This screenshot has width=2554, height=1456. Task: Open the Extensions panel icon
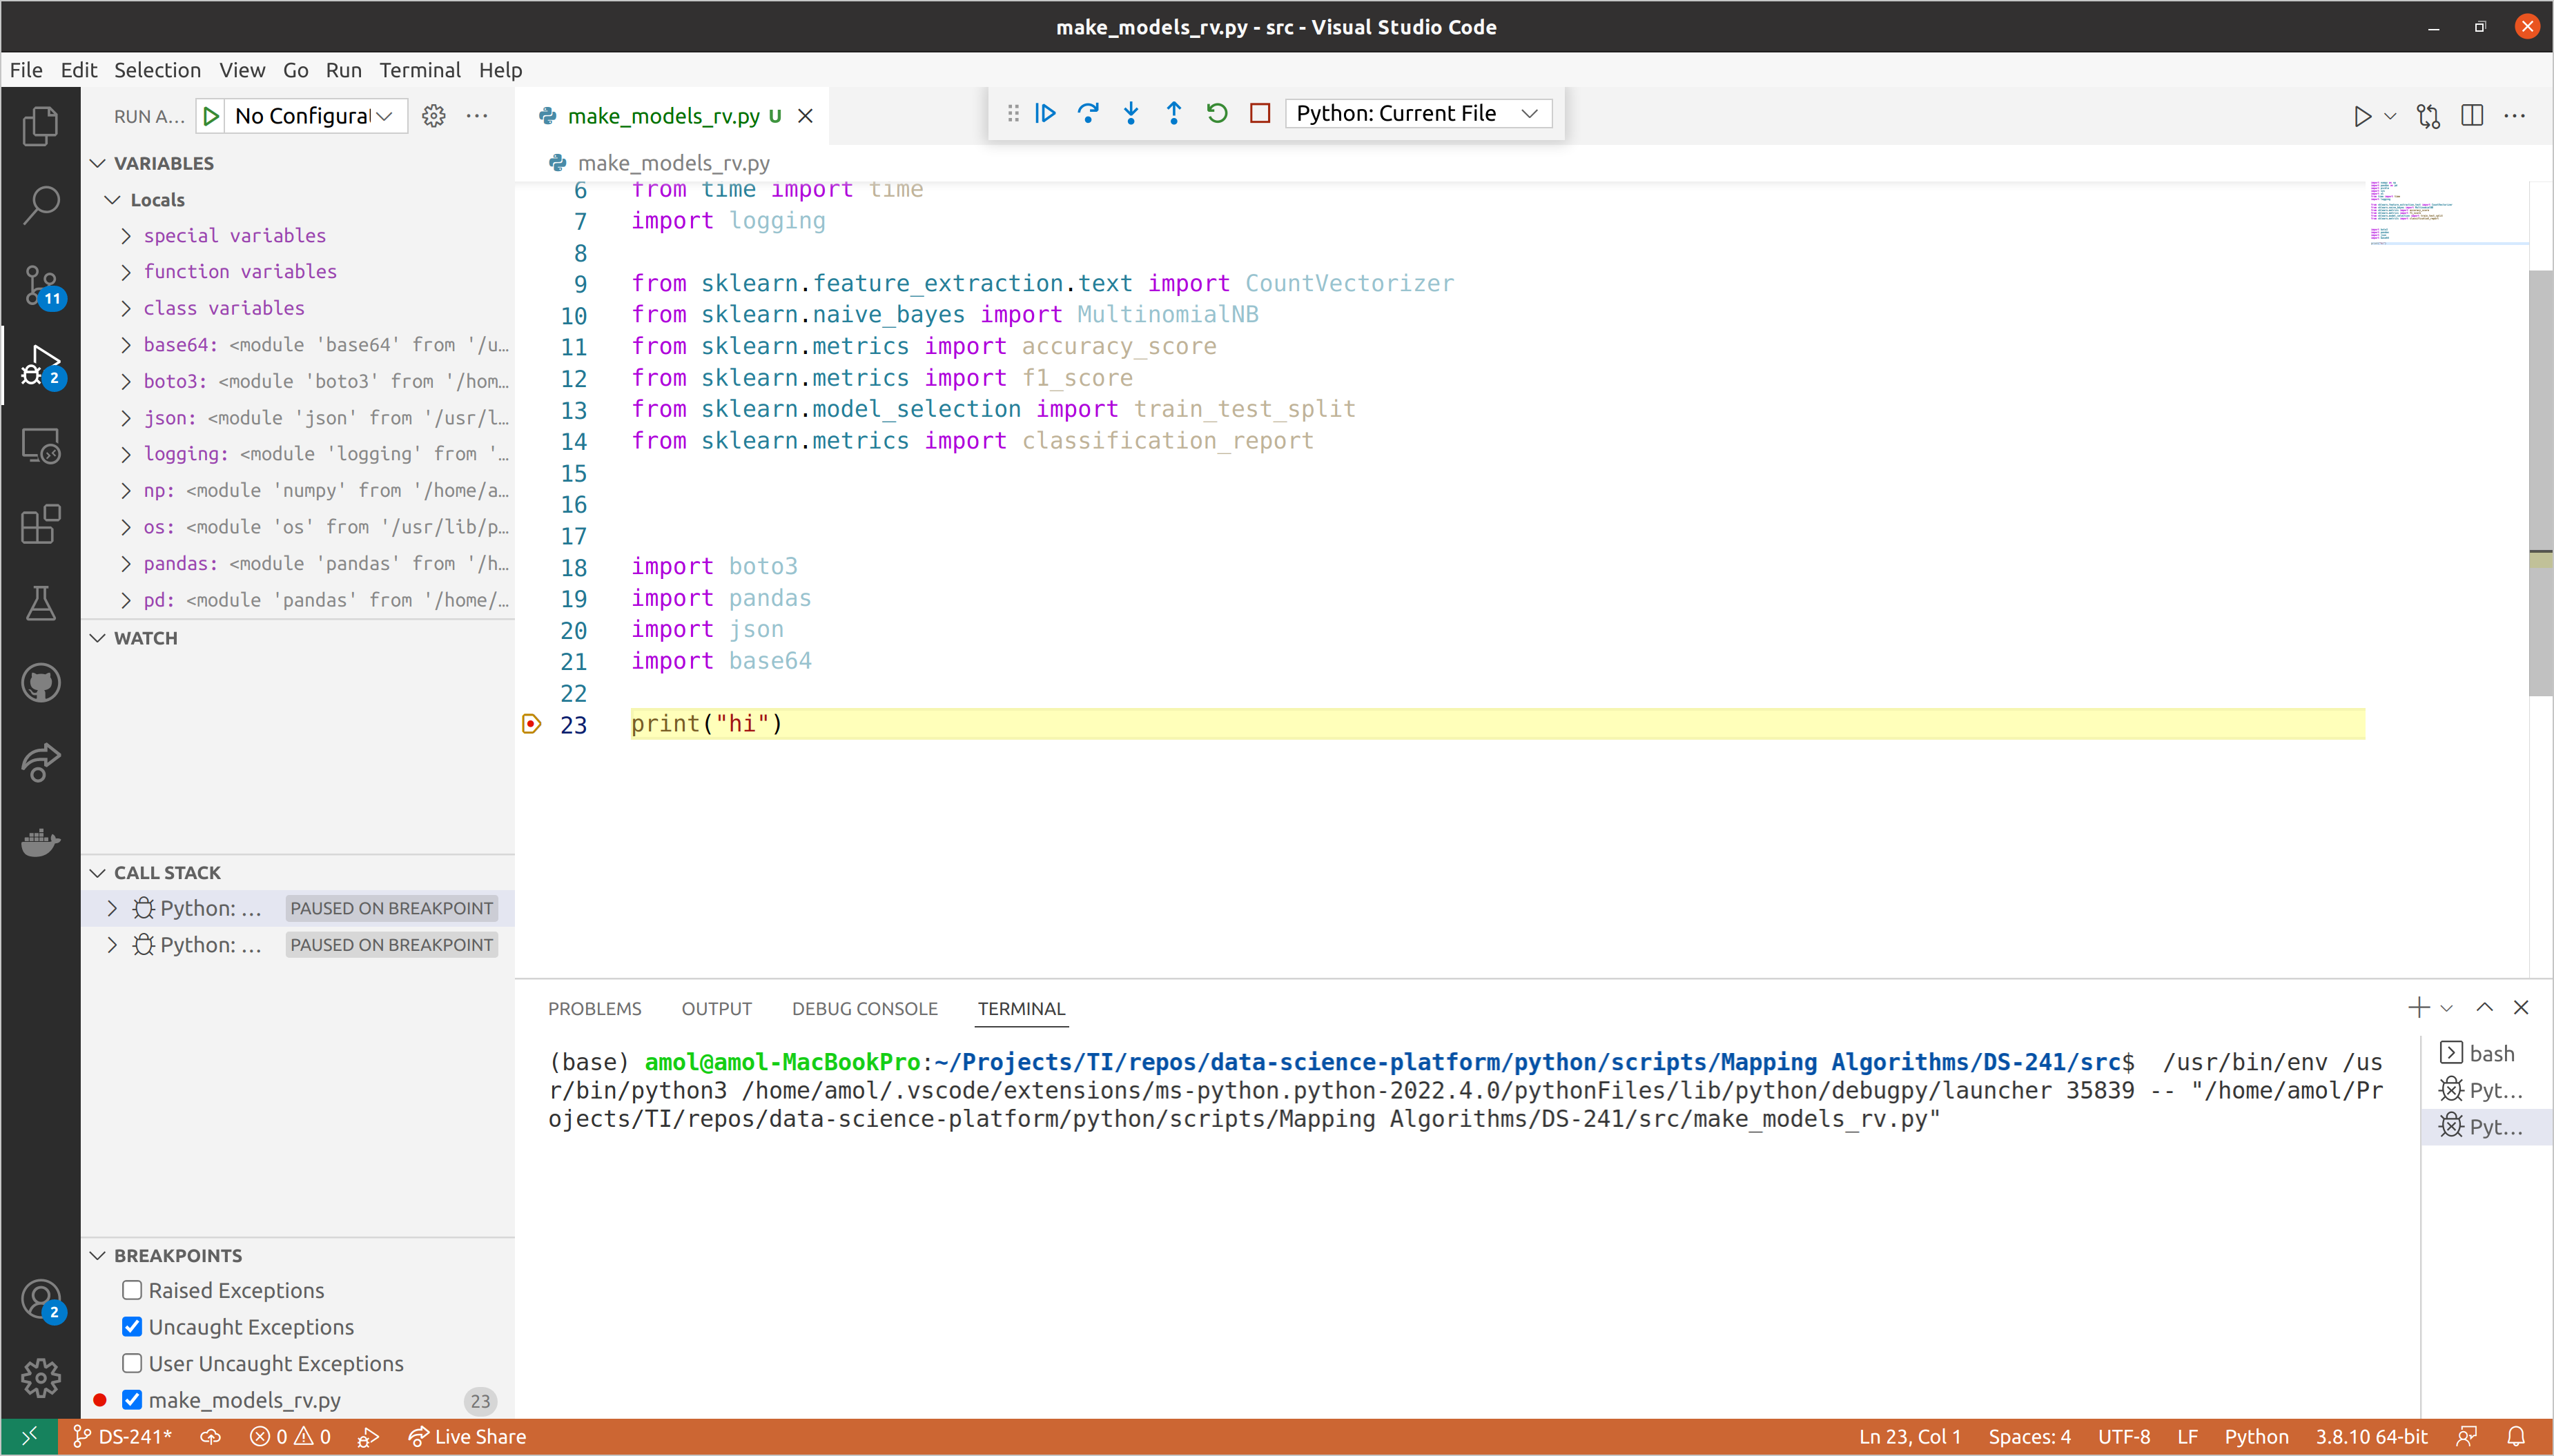40,524
